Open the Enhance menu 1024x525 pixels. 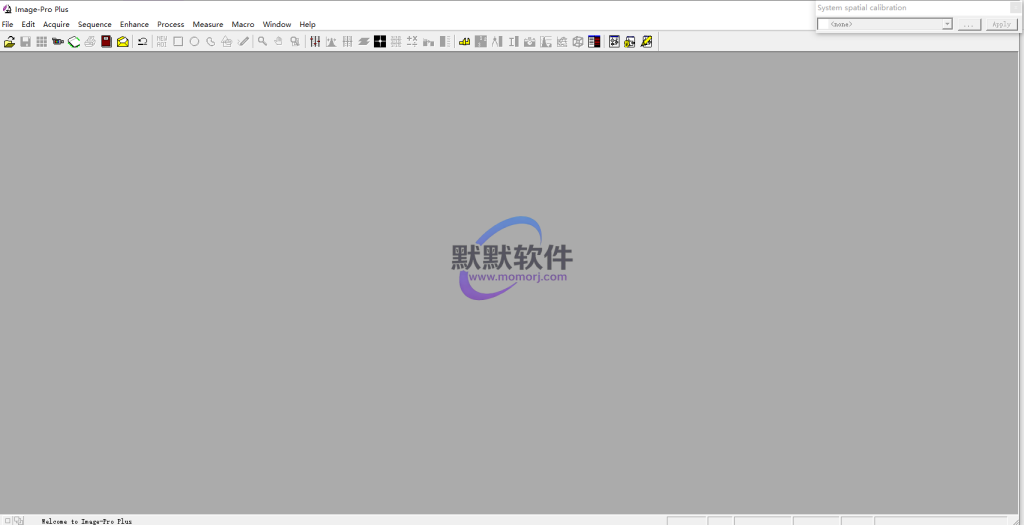pos(134,24)
